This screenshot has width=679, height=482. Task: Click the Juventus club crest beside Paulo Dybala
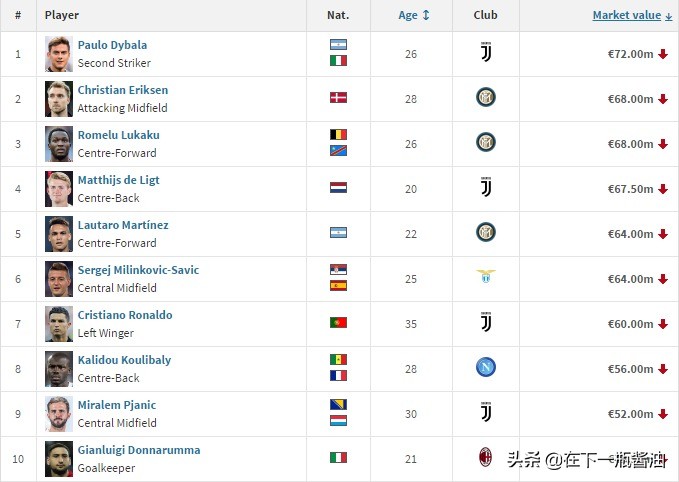pyautogui.click(x=486, y=52)
